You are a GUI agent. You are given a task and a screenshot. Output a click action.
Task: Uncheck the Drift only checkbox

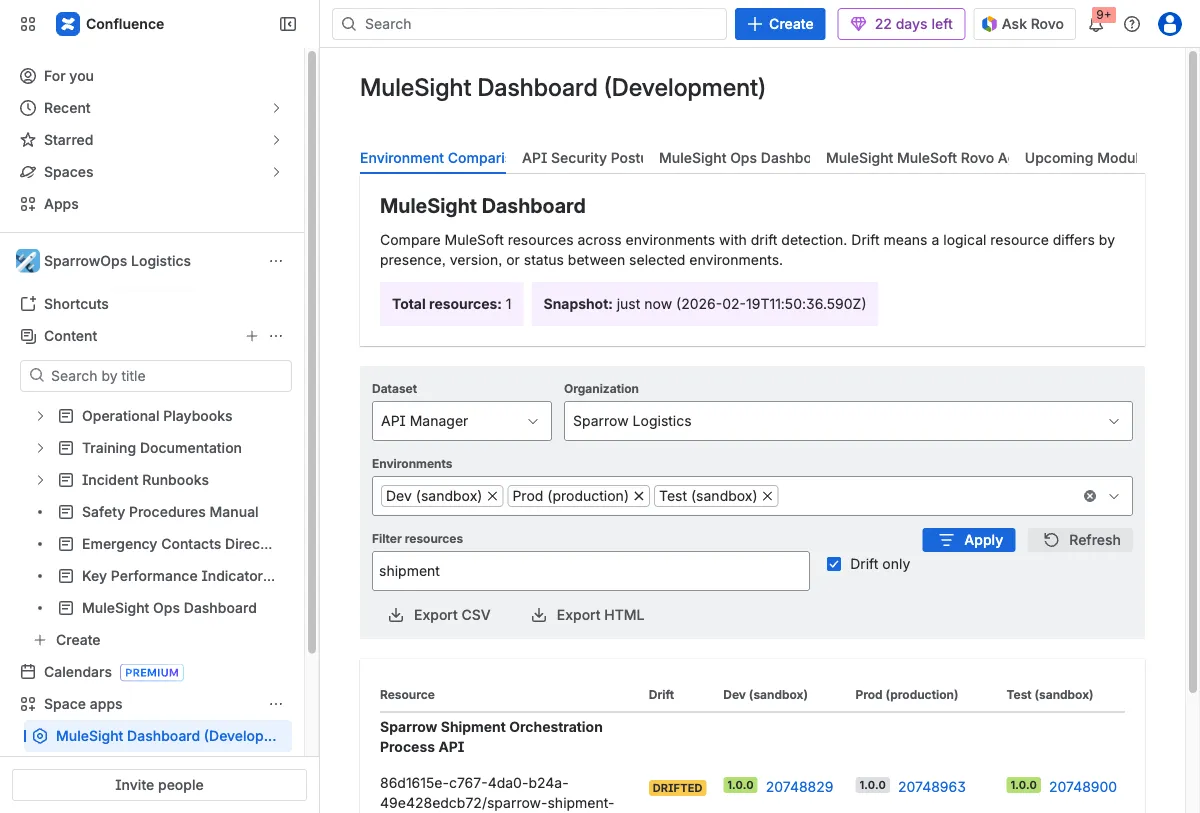click(834, 564)
